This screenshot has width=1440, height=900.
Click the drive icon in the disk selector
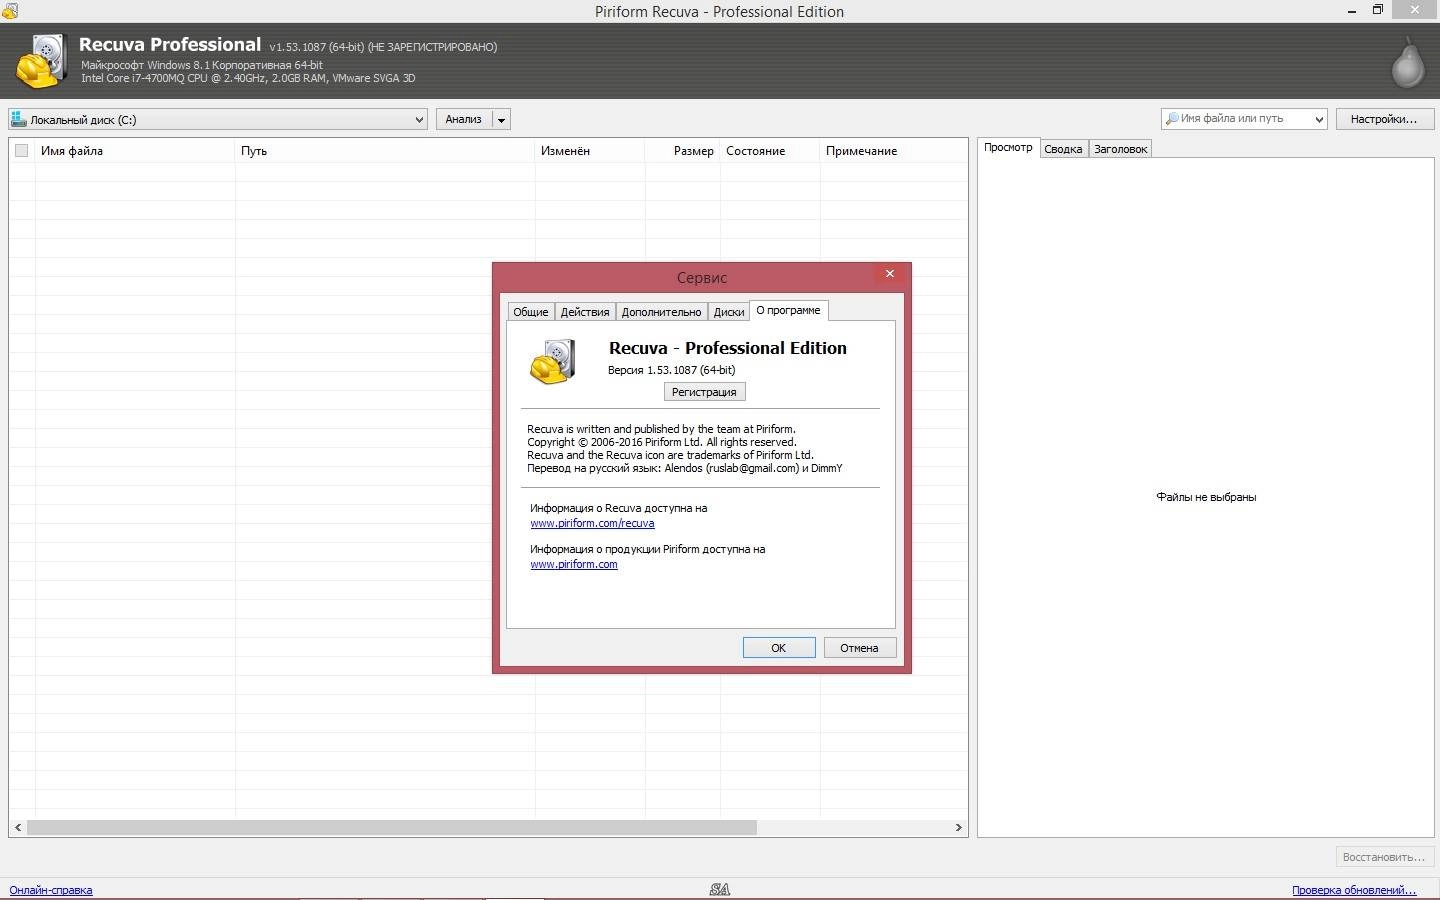(x=18, y=119)
